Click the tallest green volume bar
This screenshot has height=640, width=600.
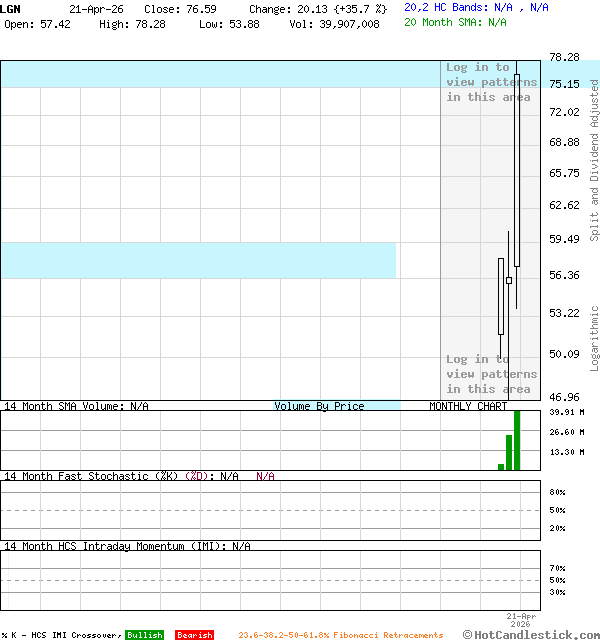tap(517, 440)
